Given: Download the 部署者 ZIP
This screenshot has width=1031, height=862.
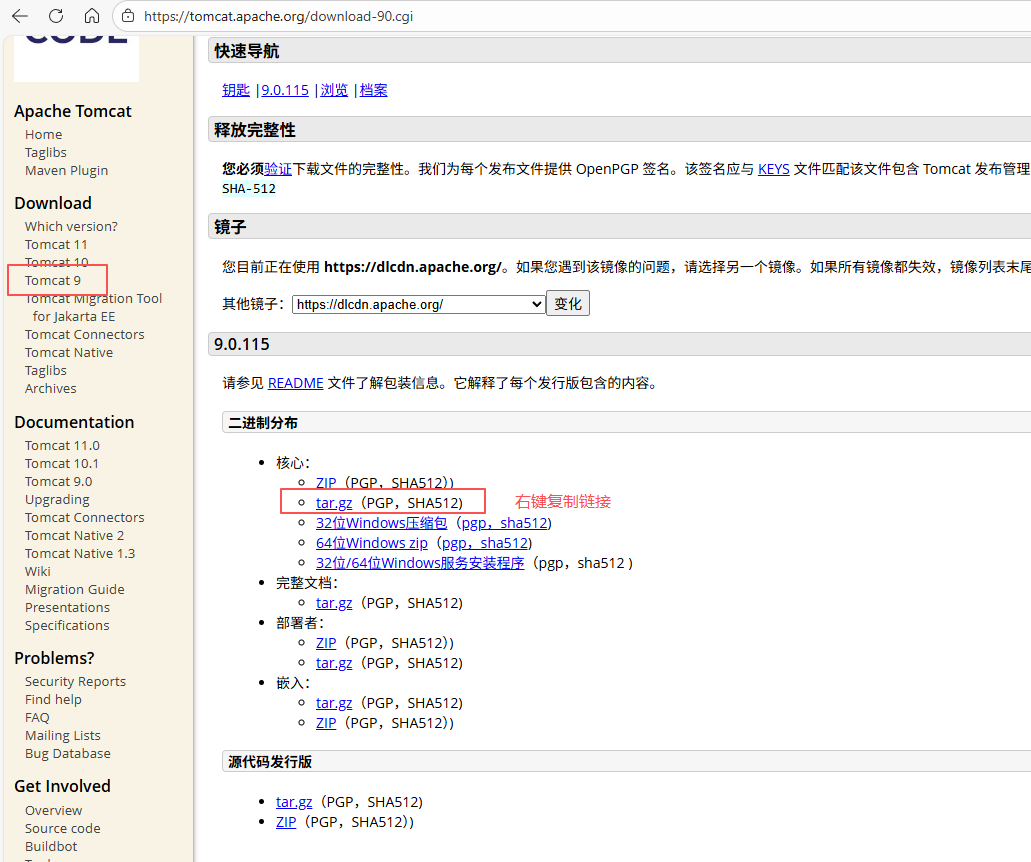Looking at the screenshot, I should (326, 643).
